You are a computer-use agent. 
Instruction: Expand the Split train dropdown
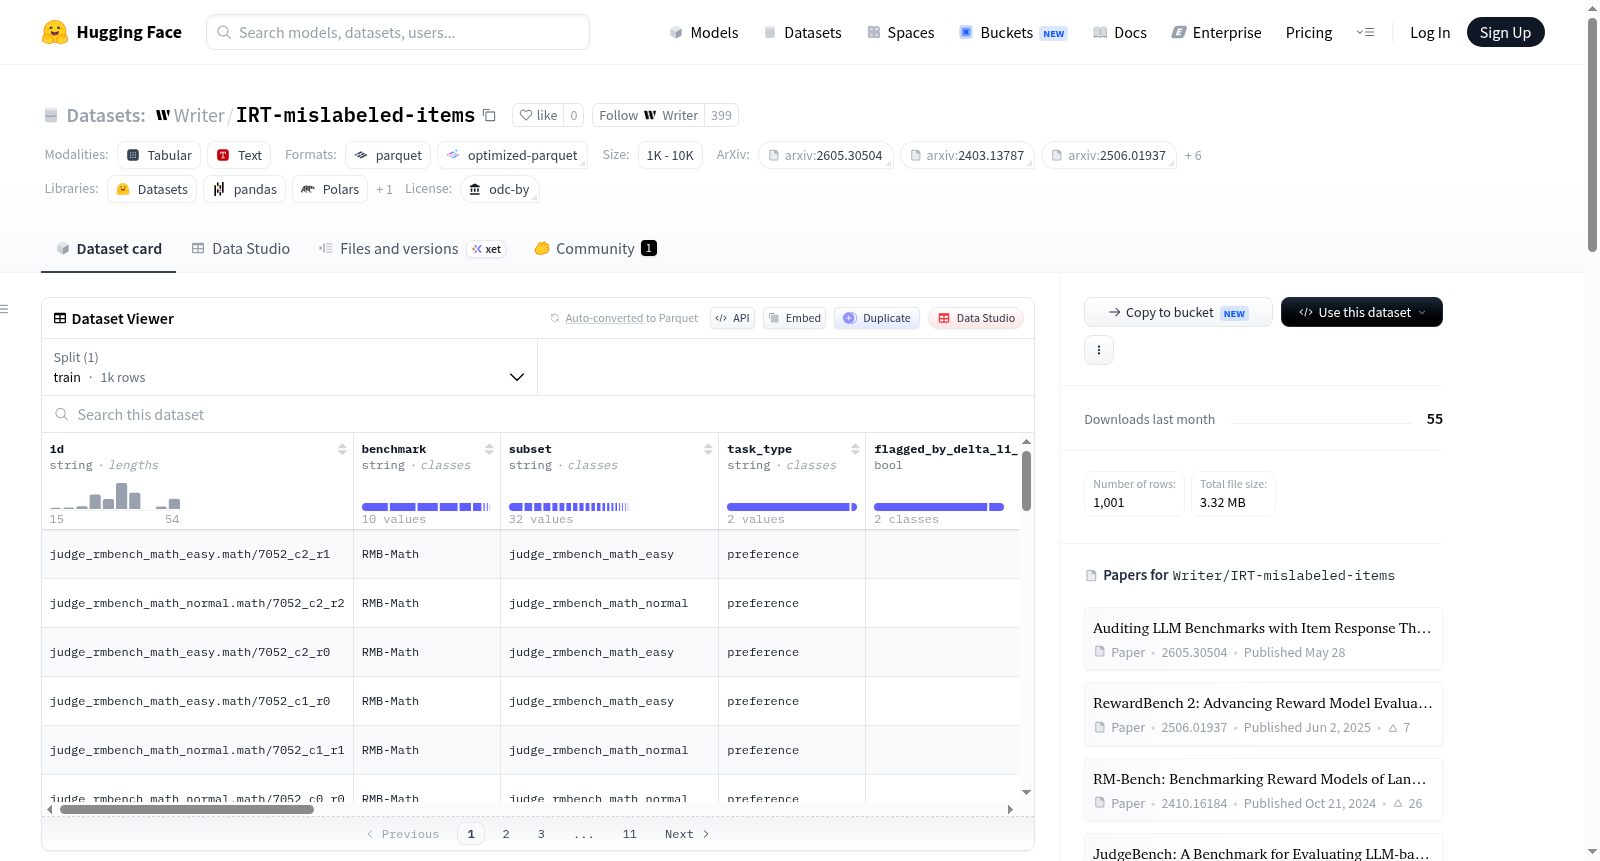pyautogui.click(x=289, y=367)
